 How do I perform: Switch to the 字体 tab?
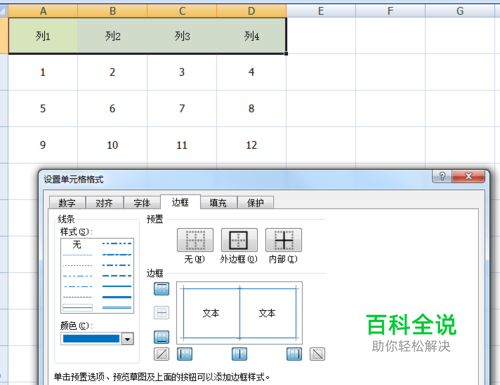pos(142,203)
